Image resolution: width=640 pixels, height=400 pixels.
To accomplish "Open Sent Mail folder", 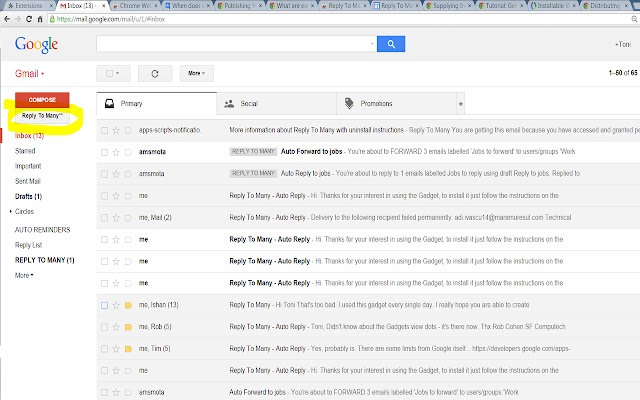I will coord(28,181).
